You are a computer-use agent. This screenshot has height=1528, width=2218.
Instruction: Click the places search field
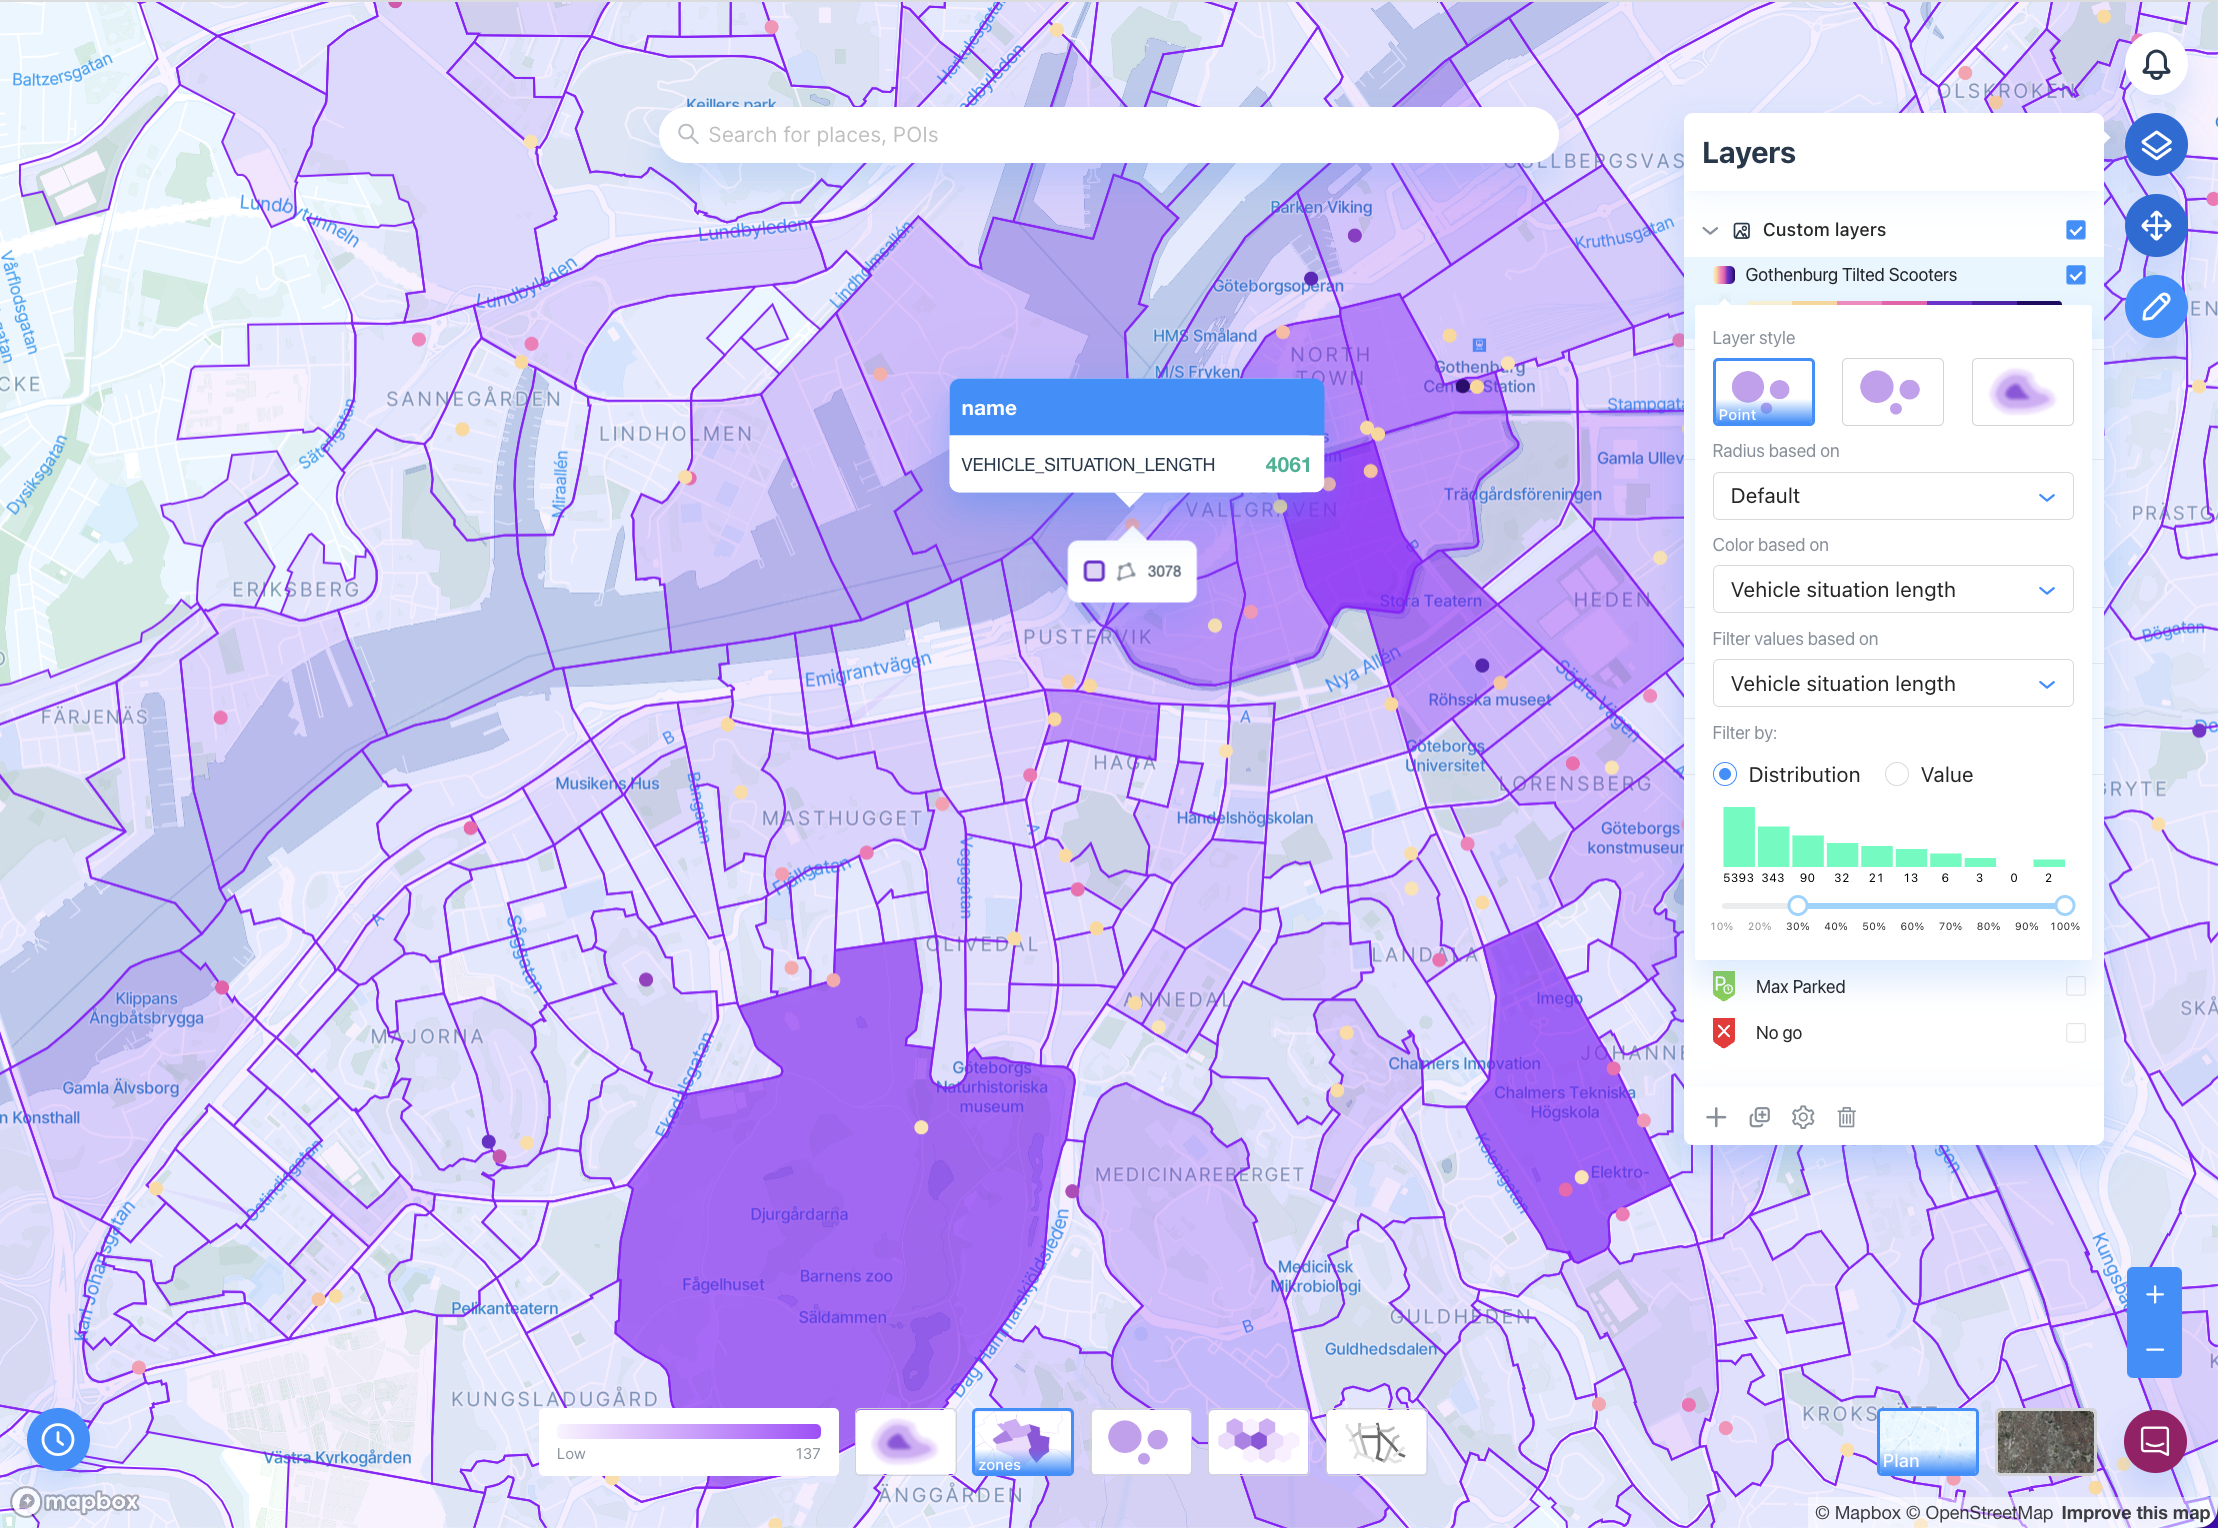coord(1108,135)
